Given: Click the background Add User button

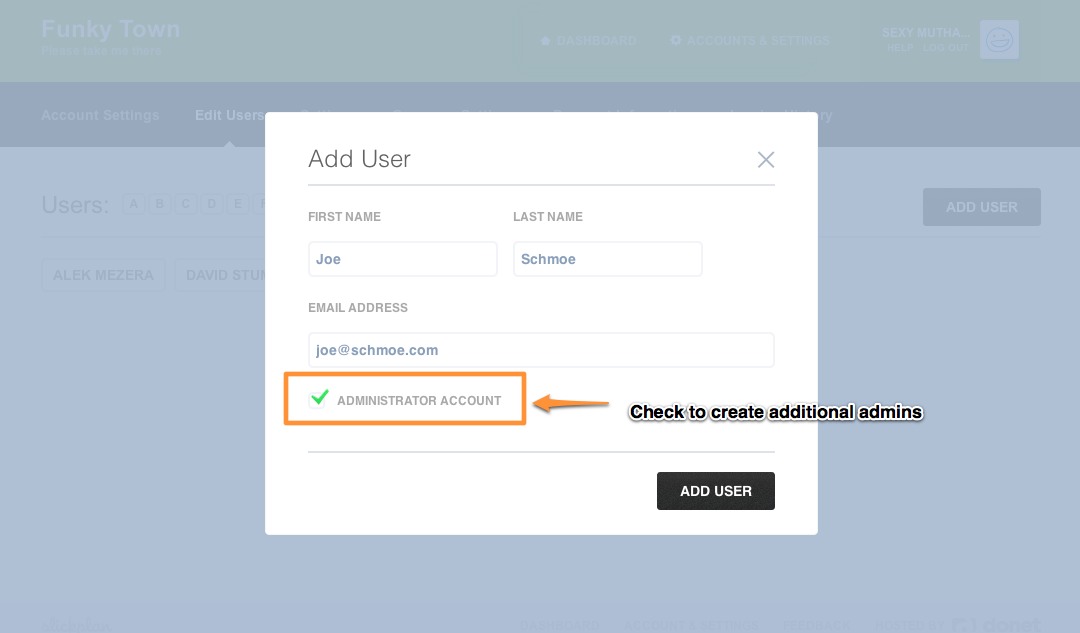Looking at the screenshot, I should point(981,207).
